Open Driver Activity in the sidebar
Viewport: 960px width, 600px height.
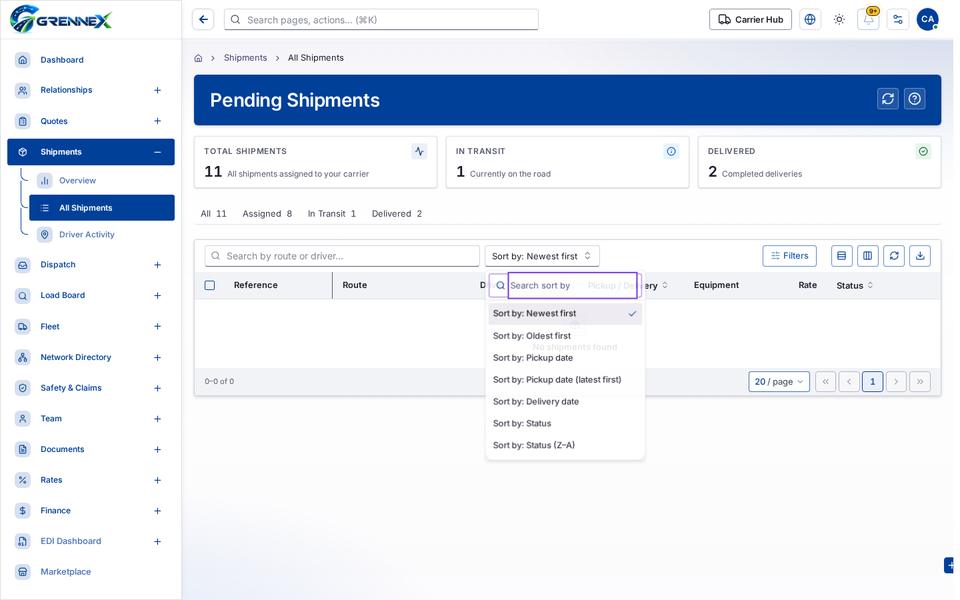[86, 234]
